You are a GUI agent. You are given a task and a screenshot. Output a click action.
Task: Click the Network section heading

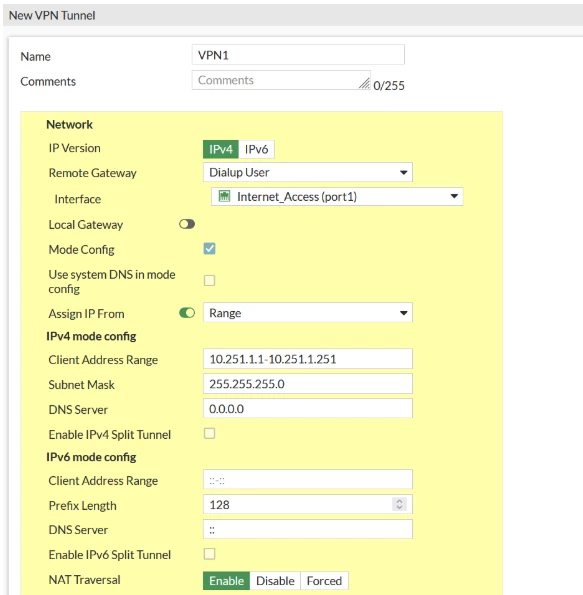(x=69, y=124)
